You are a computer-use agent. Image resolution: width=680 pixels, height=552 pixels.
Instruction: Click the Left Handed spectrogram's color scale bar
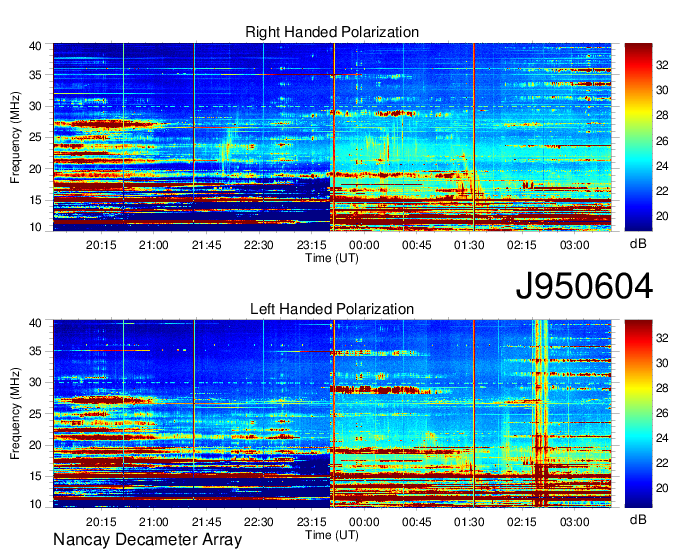tap(638, 414)
